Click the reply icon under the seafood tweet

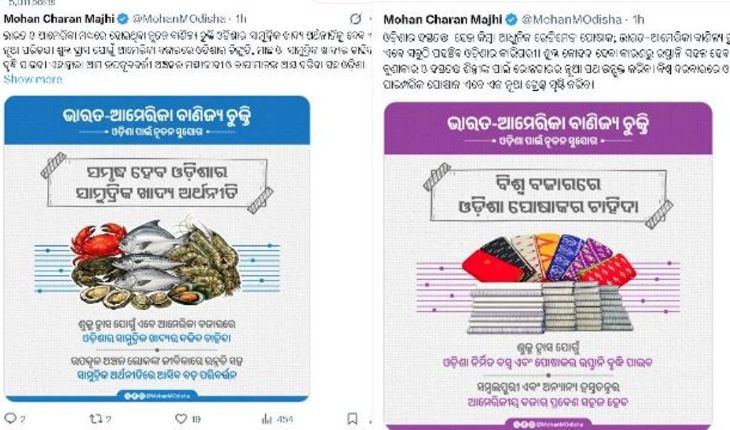tap(10, 418)
